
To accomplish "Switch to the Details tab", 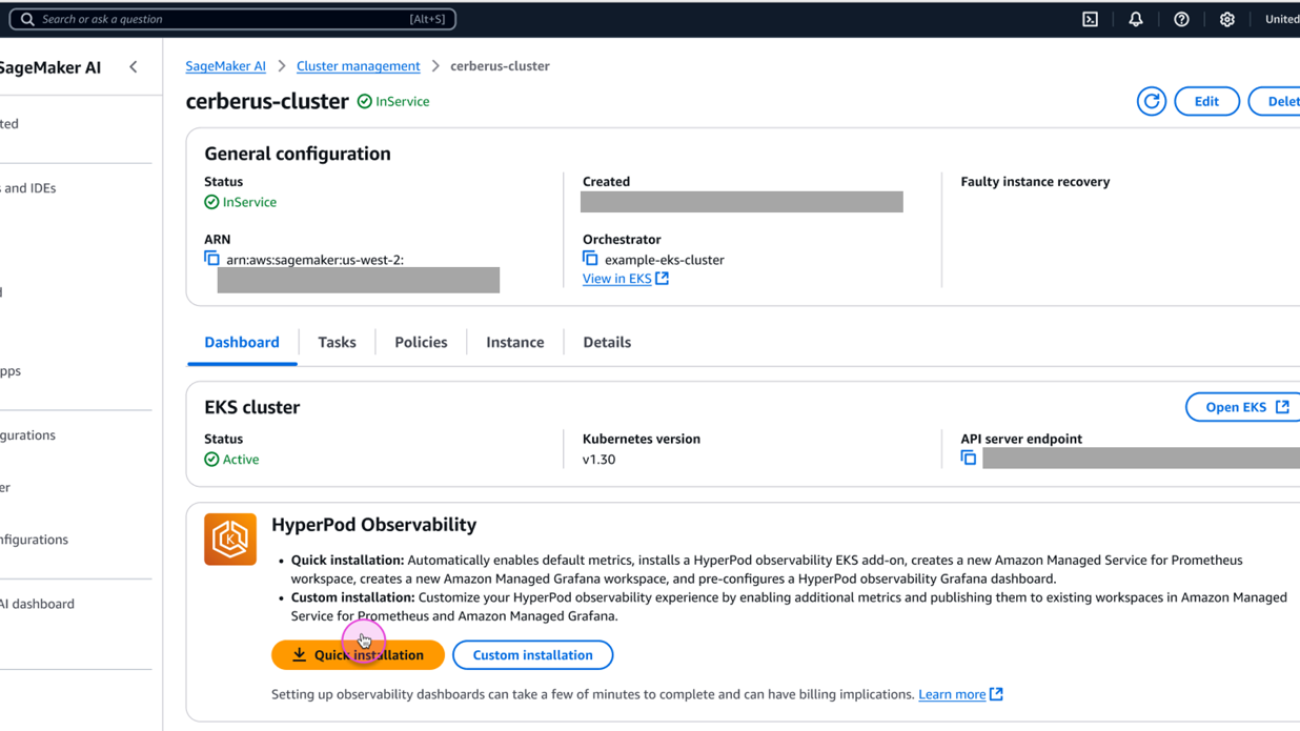I will (607, 342).
